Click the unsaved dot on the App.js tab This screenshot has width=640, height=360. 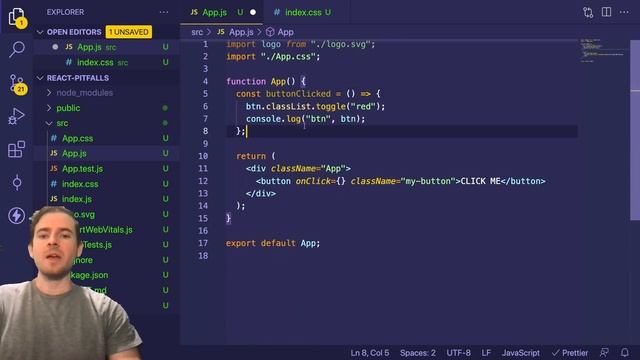click(253, 12)
